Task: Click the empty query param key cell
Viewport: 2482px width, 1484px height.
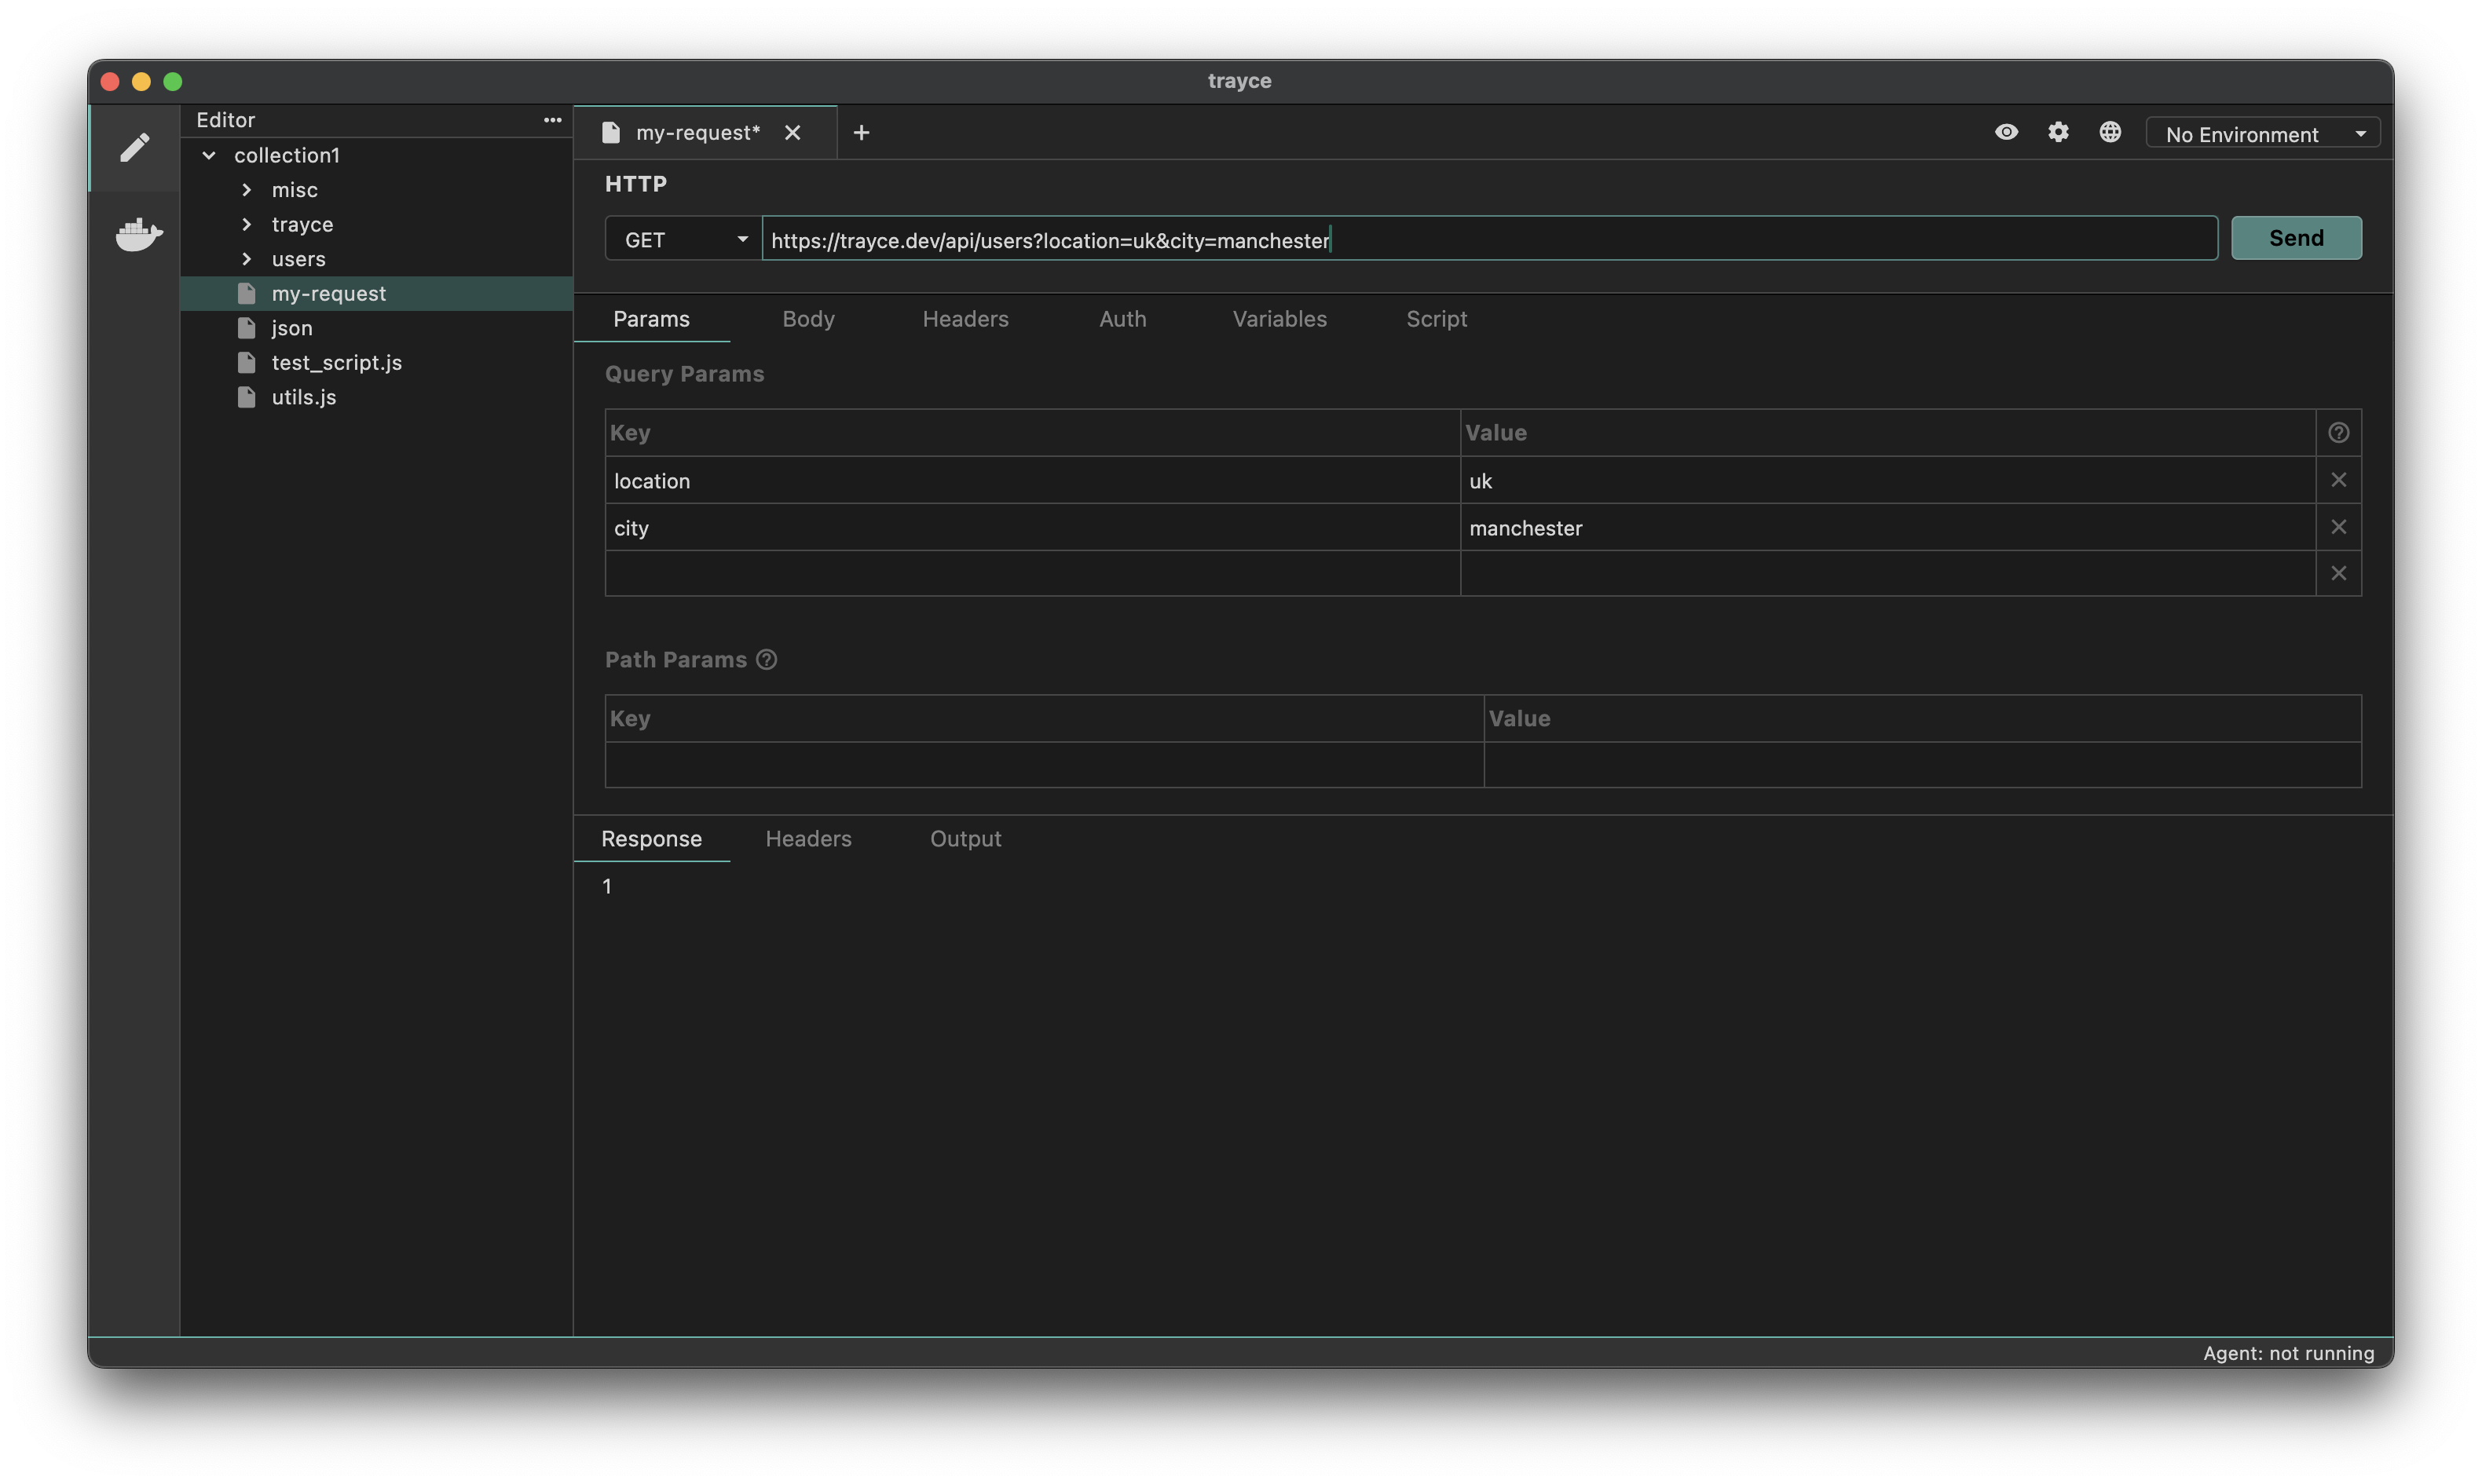Action: pyautogui.click(x=1033, y=574)
